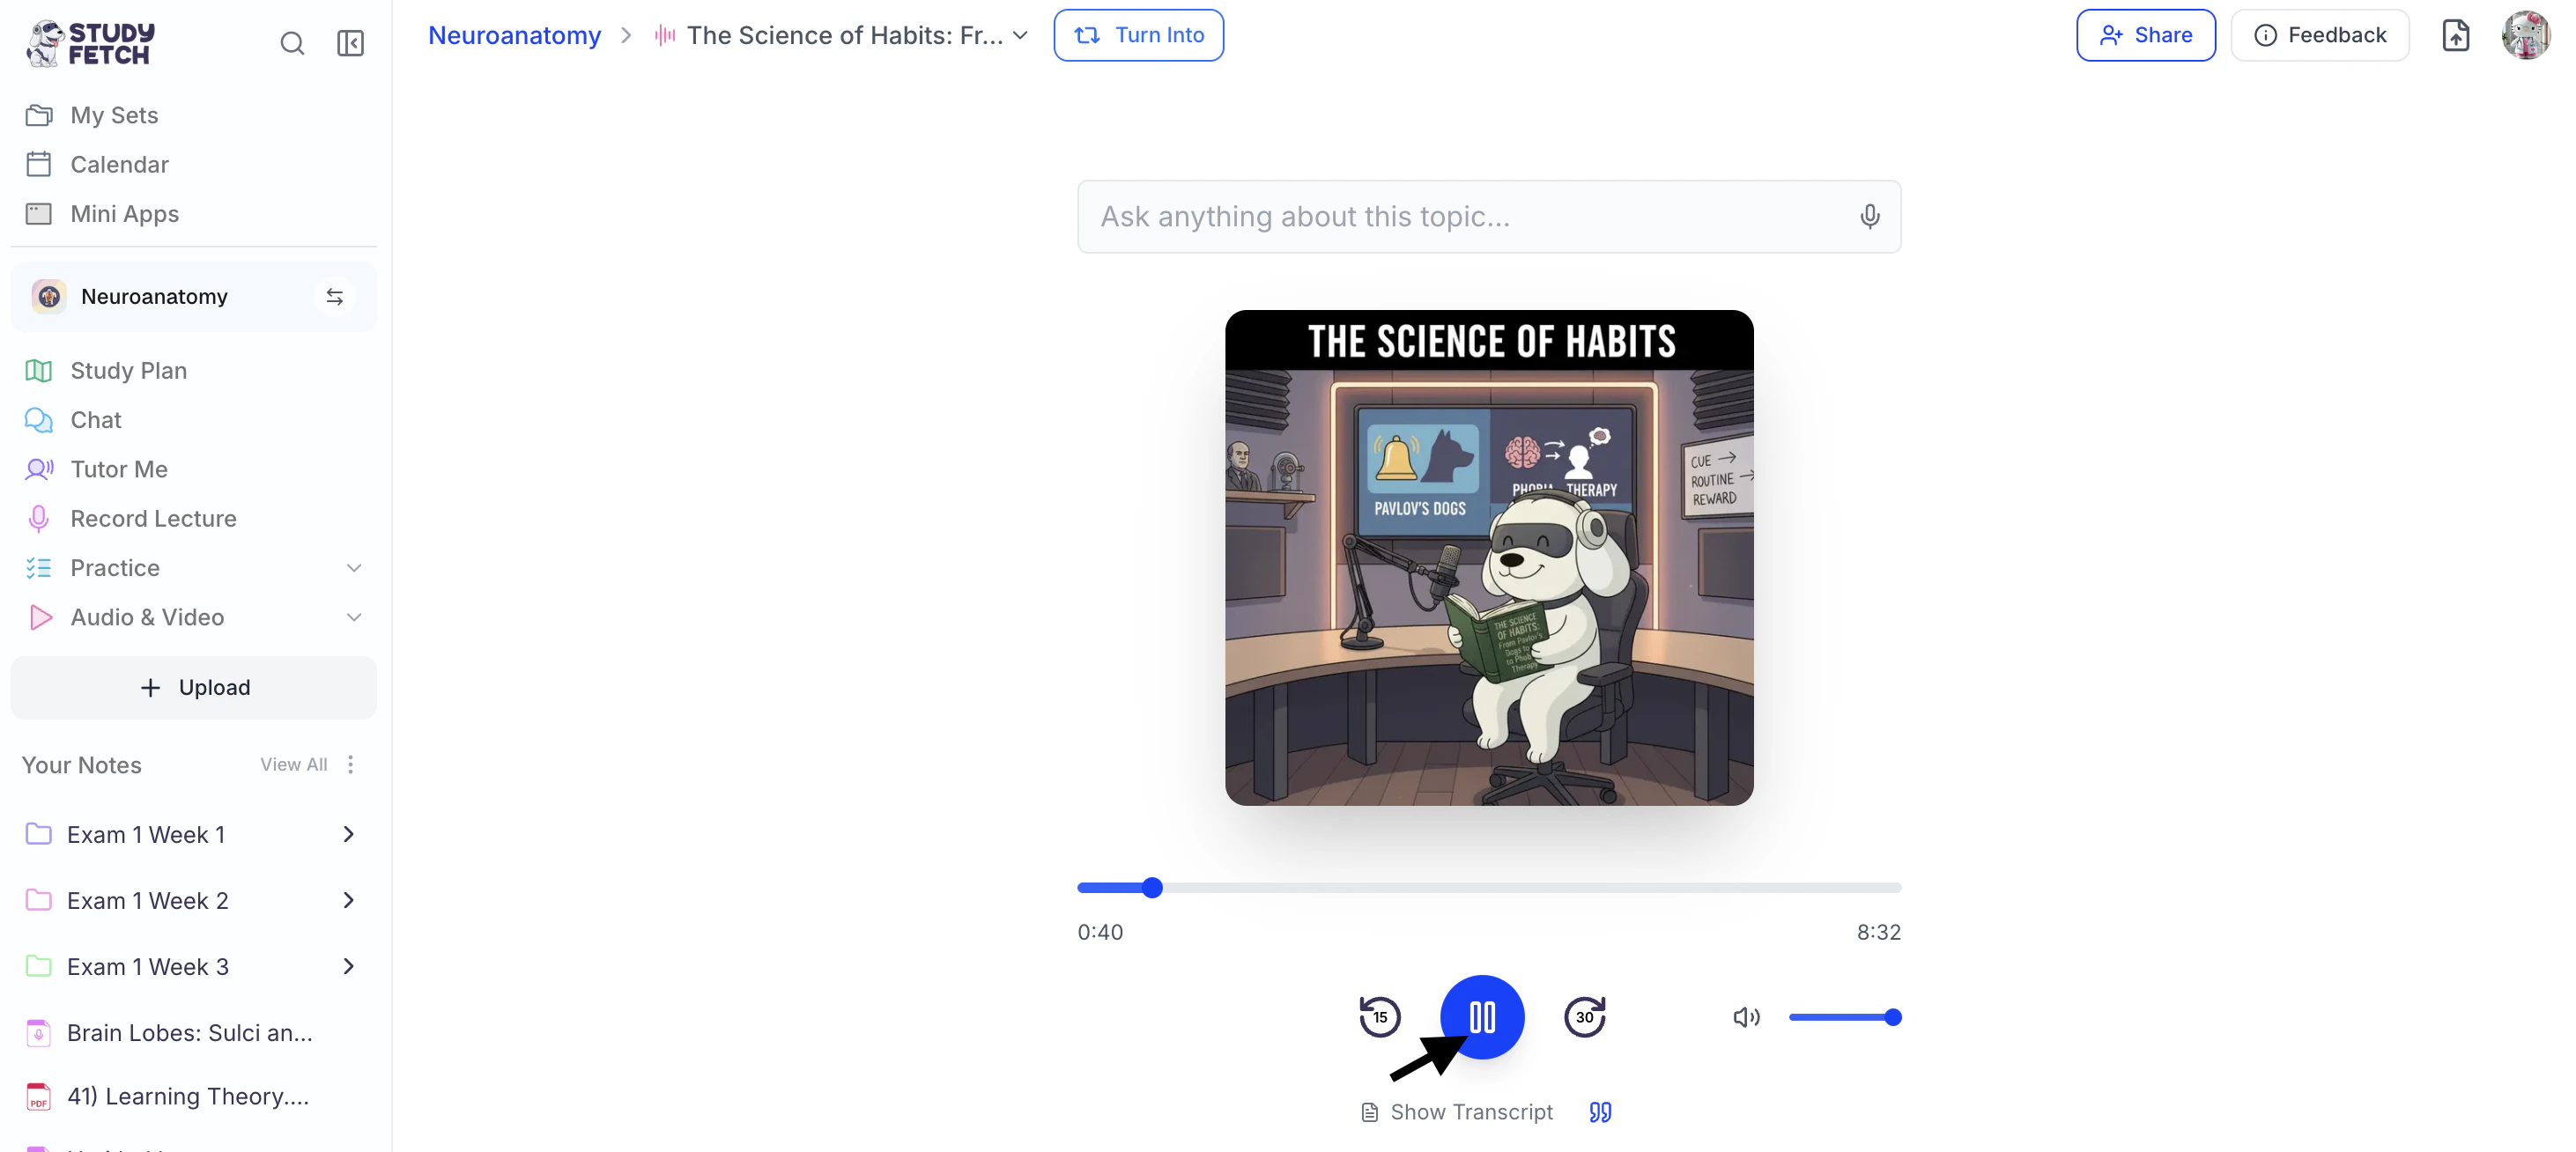This screenshot has height=1152, width=2576.
Task: Mute audio with speaker icon
Action: [x=1746, y=1017]
